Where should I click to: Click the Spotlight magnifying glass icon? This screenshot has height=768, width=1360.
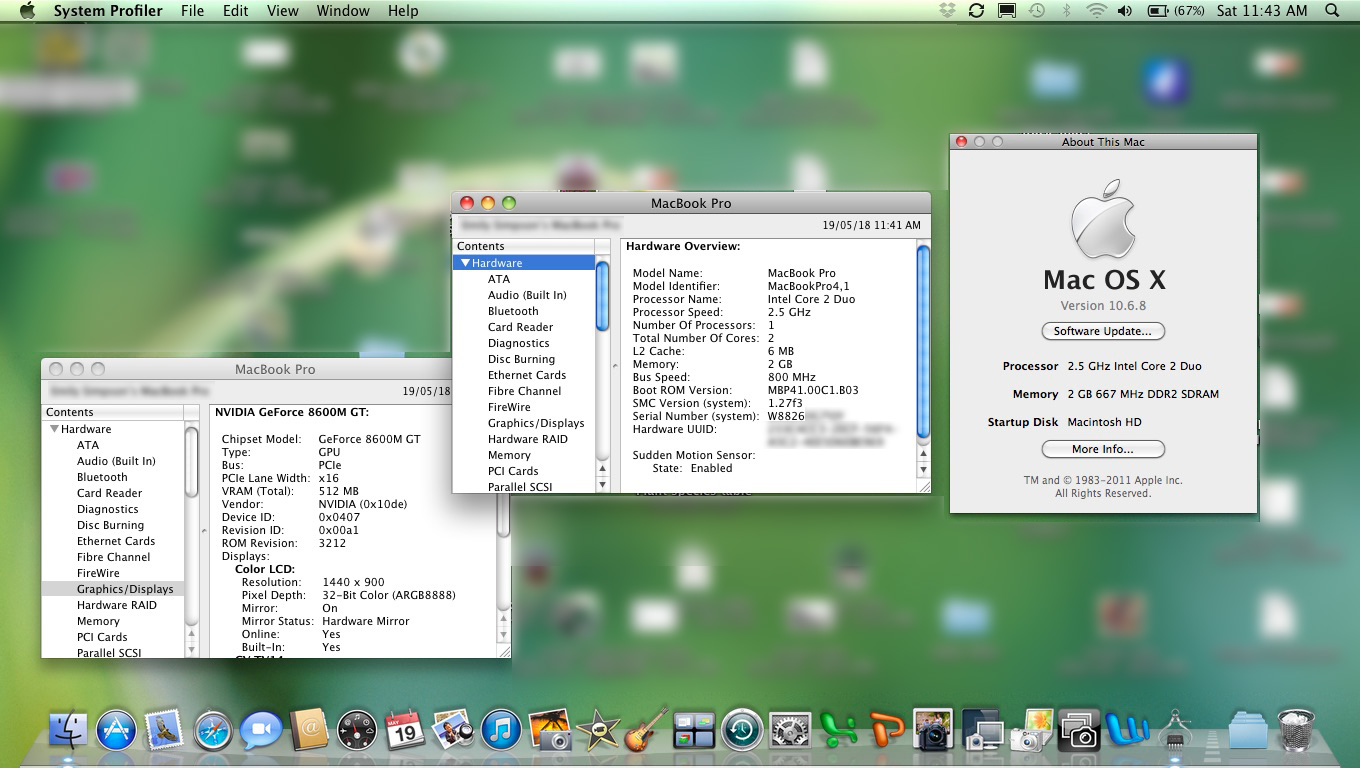(x=1332, y=11)
